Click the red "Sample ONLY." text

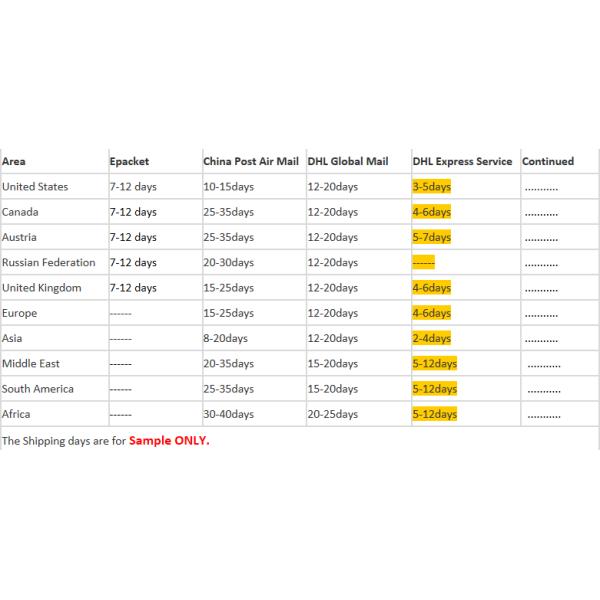pos(169,440)
